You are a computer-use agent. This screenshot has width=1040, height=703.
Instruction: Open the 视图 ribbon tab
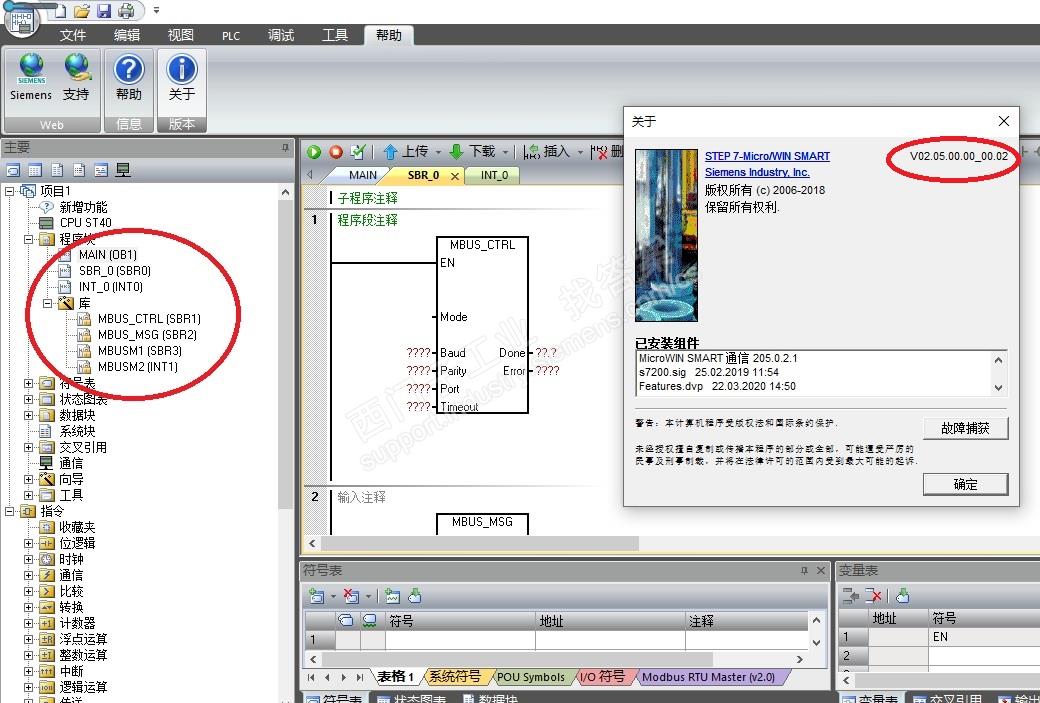pyautogui.click(x=180, y=35)
